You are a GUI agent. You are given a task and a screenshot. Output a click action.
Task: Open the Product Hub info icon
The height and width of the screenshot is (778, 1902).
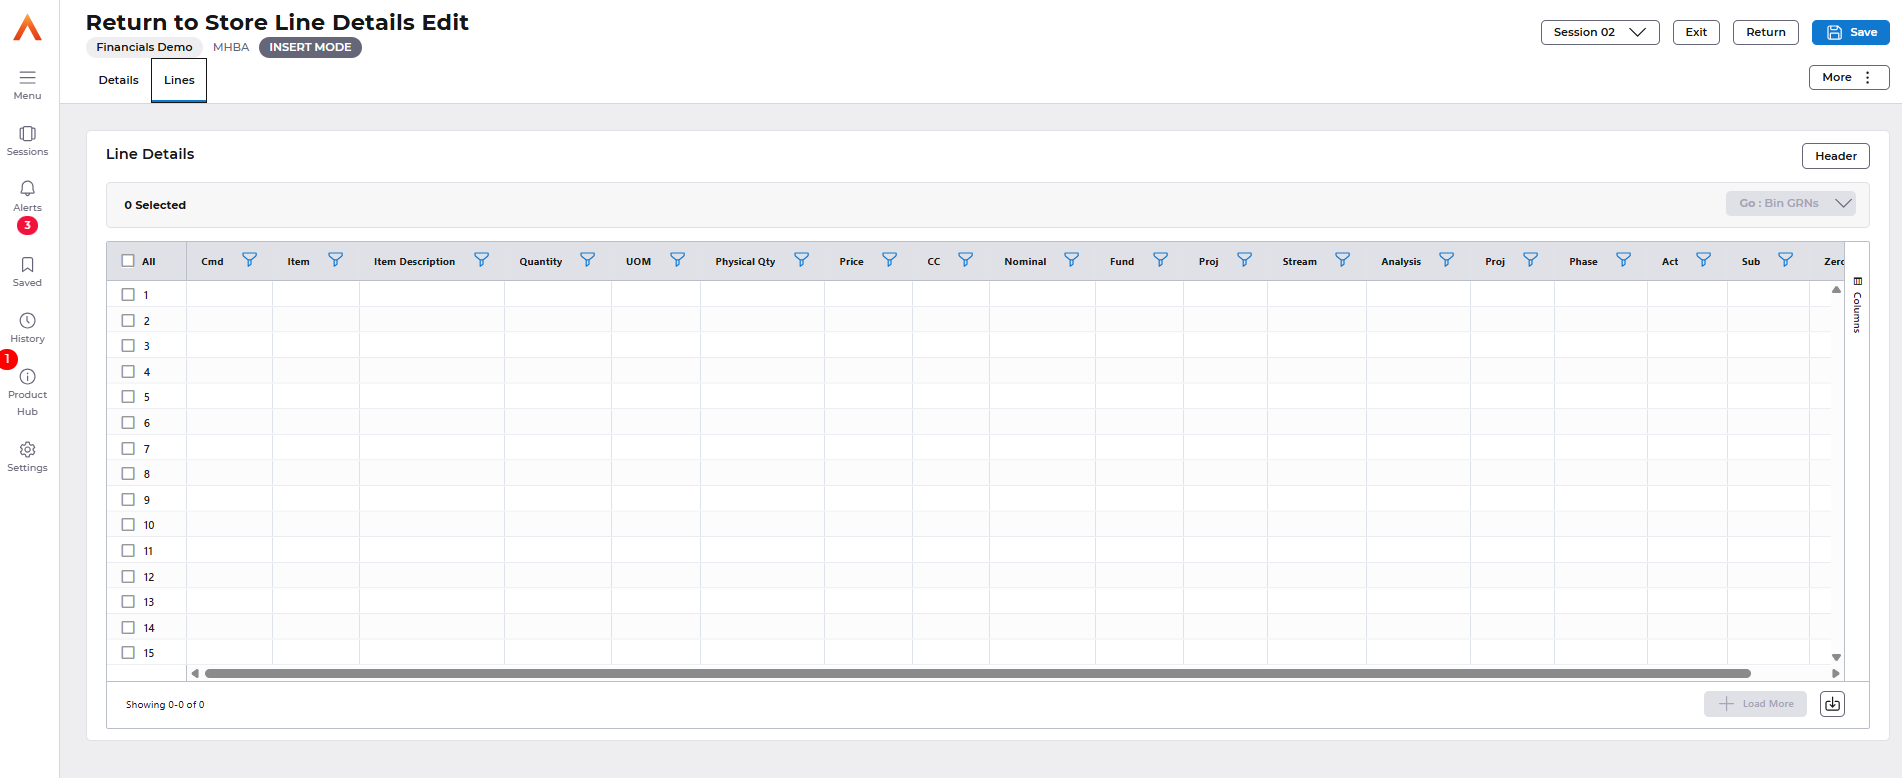tap(28, 376)
